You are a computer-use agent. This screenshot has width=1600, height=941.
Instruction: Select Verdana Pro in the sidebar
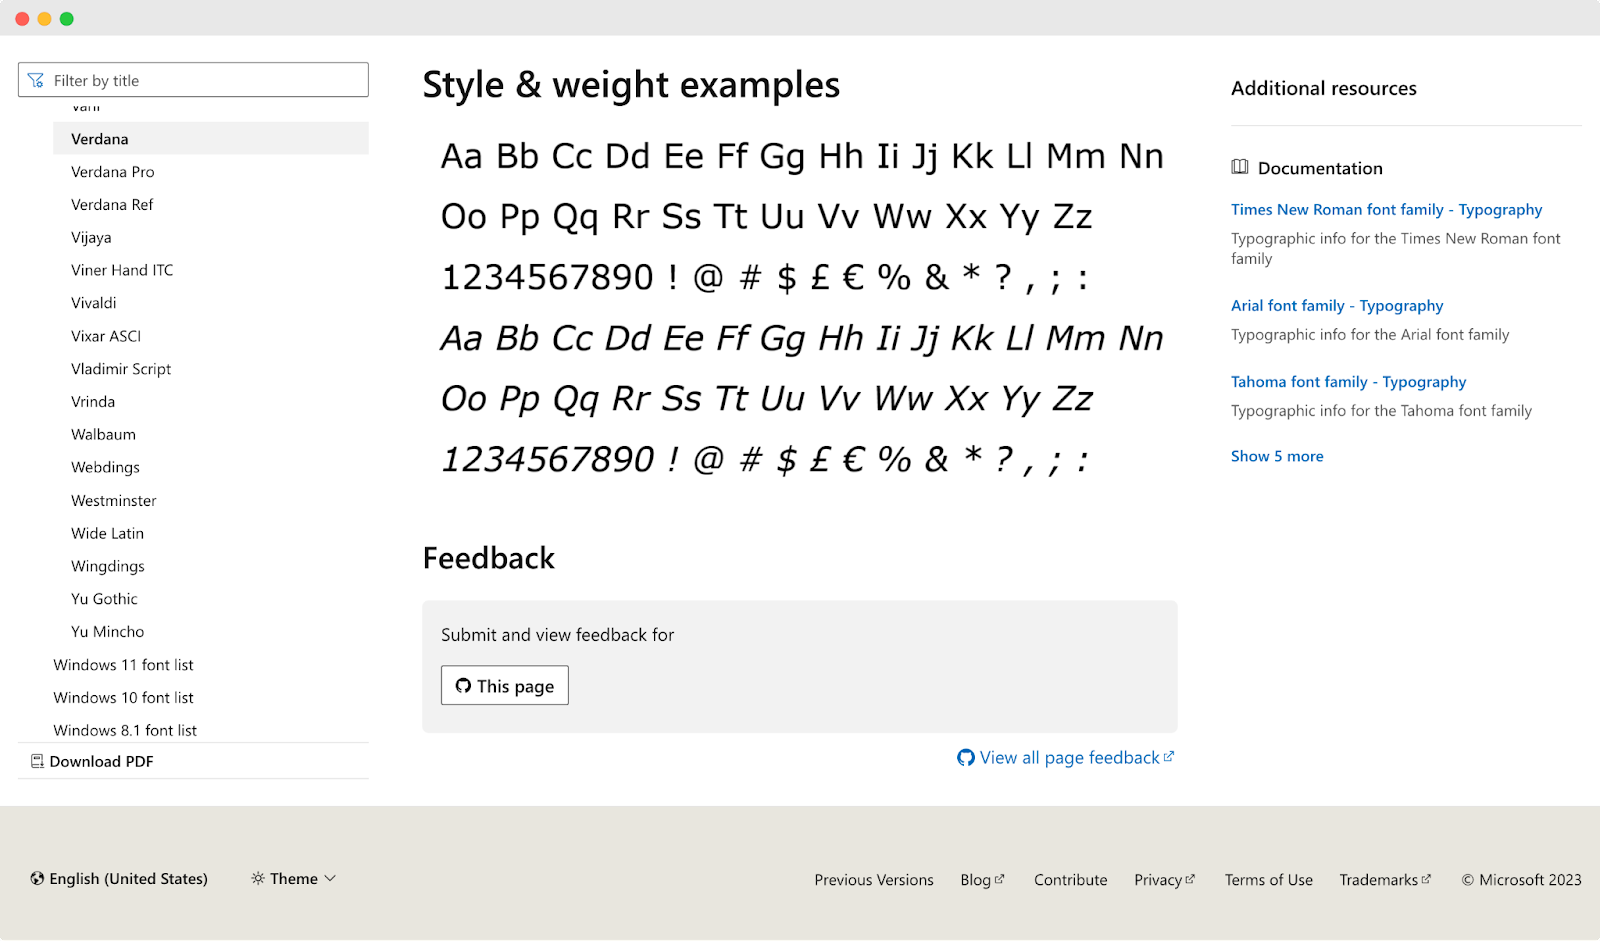coord(112,171)
